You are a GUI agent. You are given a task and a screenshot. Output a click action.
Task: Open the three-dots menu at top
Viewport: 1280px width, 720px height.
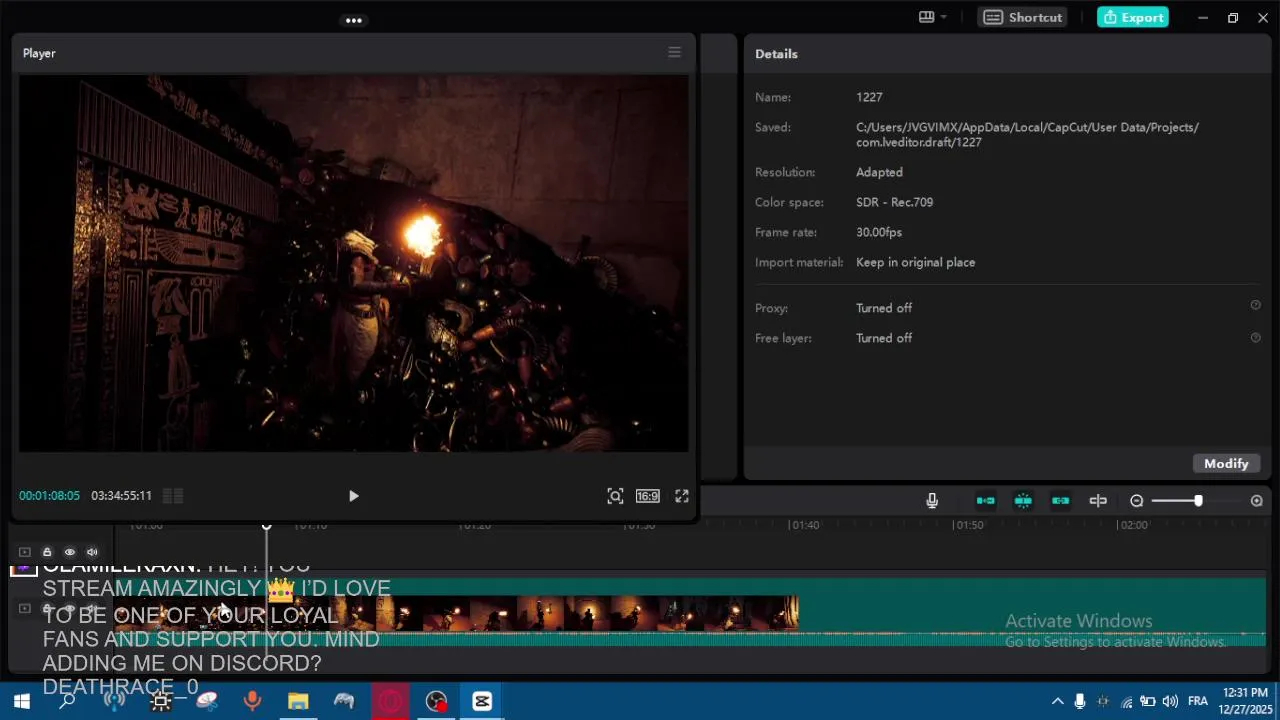354,20
